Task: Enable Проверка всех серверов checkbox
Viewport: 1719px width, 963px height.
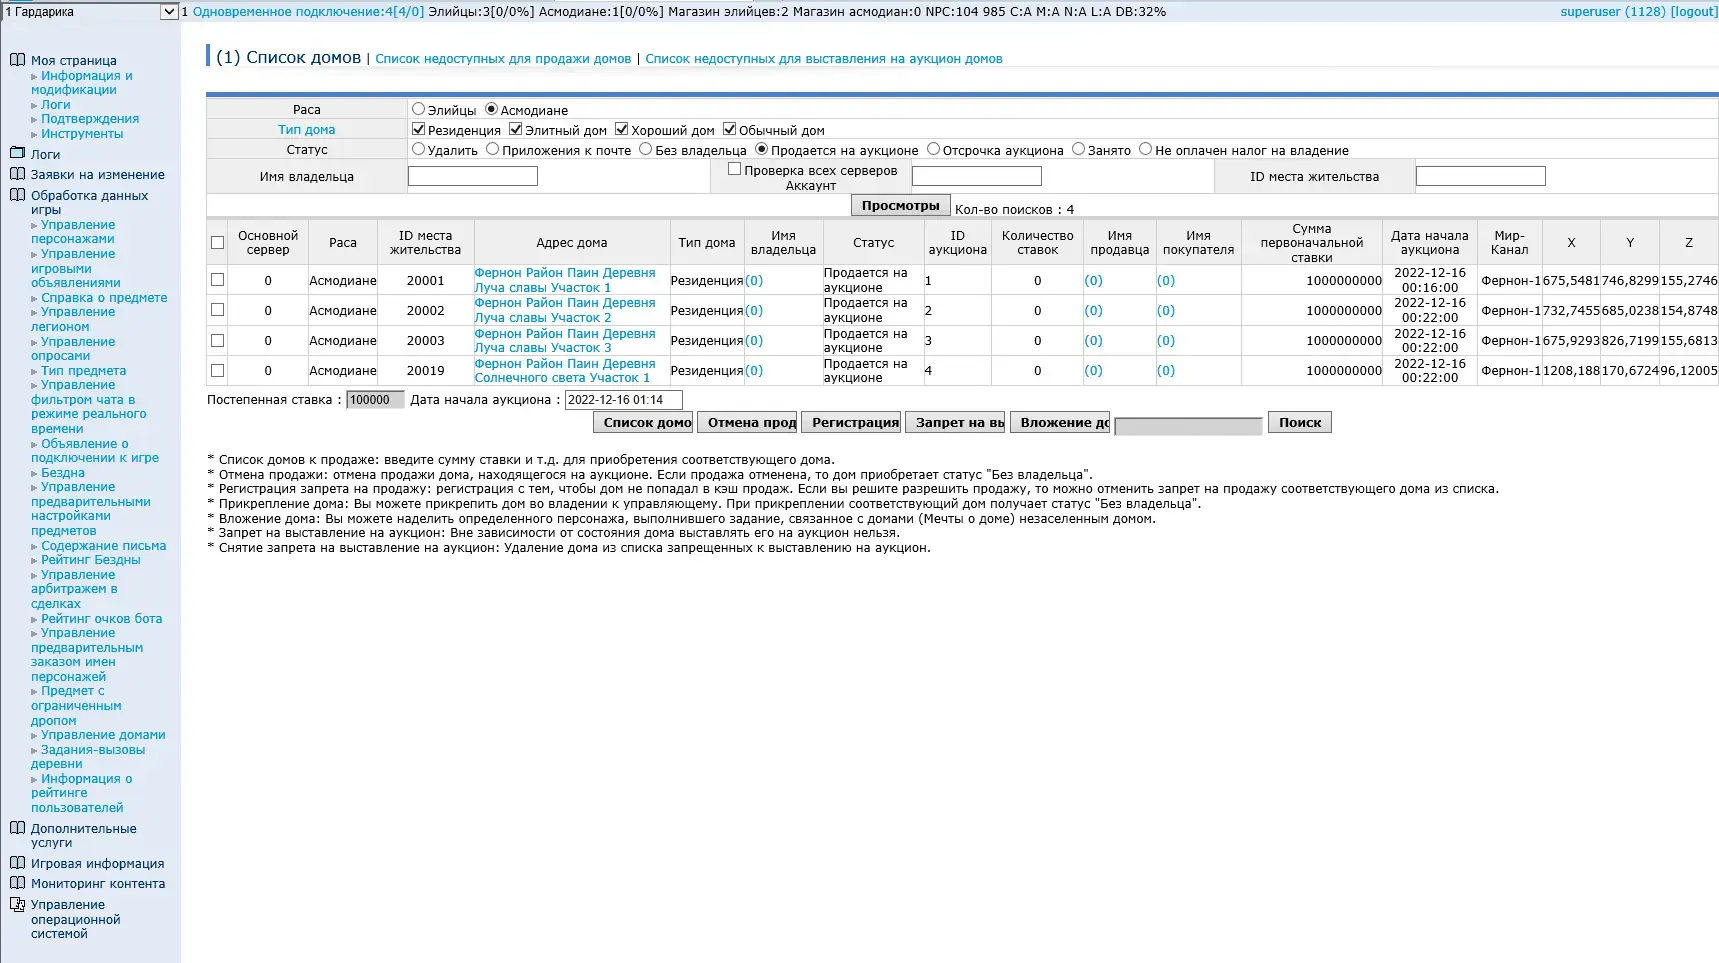Action: 735,169
